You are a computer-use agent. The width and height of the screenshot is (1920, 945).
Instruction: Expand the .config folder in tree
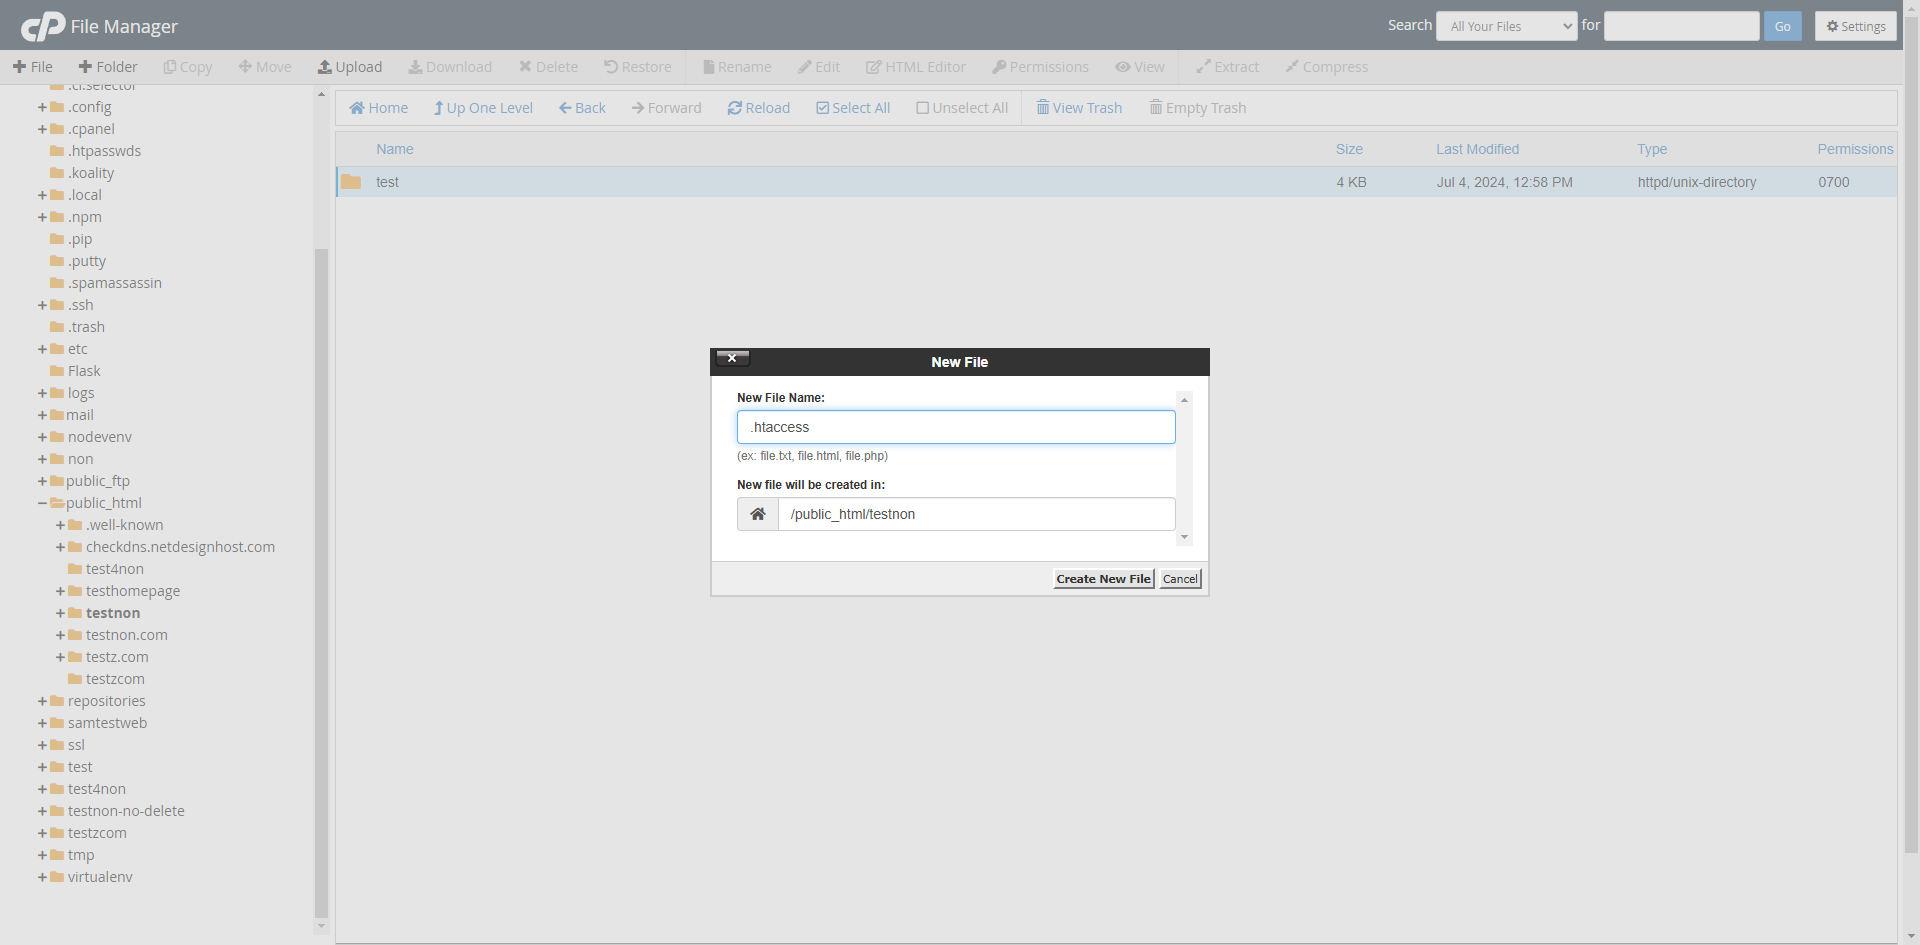[42, 107]
